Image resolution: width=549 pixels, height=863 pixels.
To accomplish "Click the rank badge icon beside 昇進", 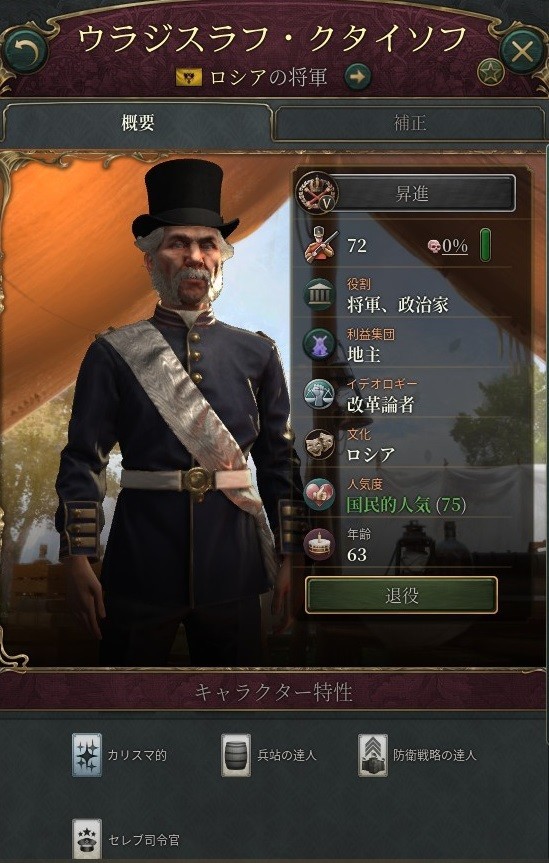I will [317, 193].
